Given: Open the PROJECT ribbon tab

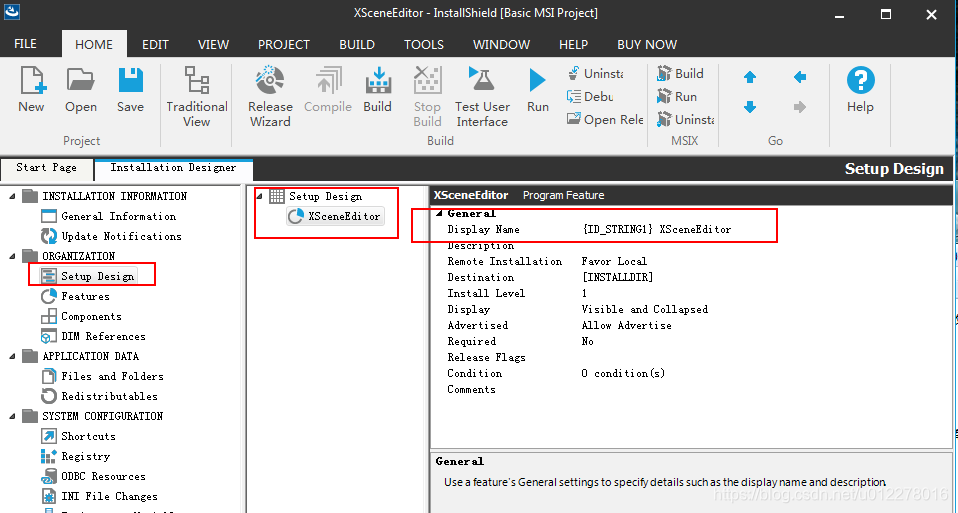Looking at the screenshot, I should [283, 45].
